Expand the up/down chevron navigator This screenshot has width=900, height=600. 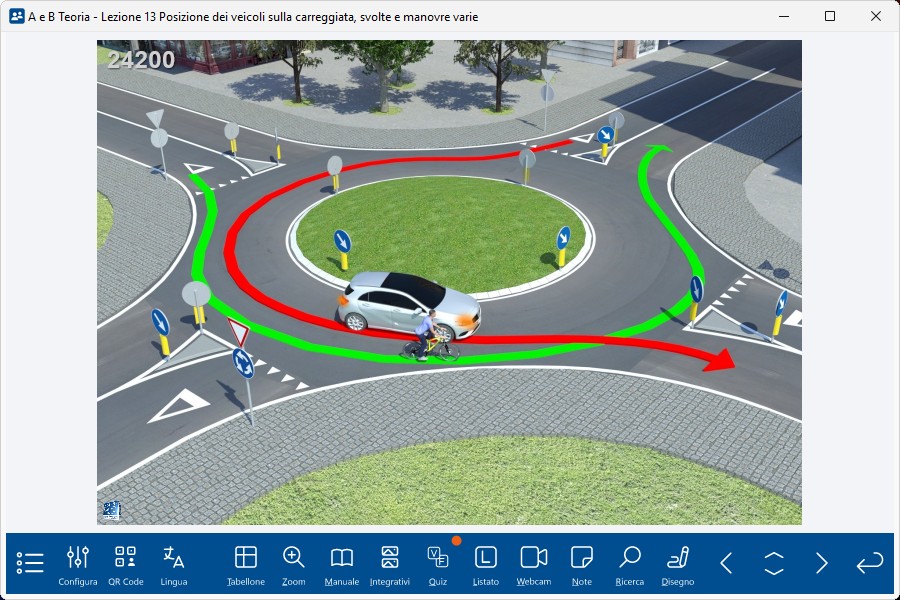click(774, 563)
